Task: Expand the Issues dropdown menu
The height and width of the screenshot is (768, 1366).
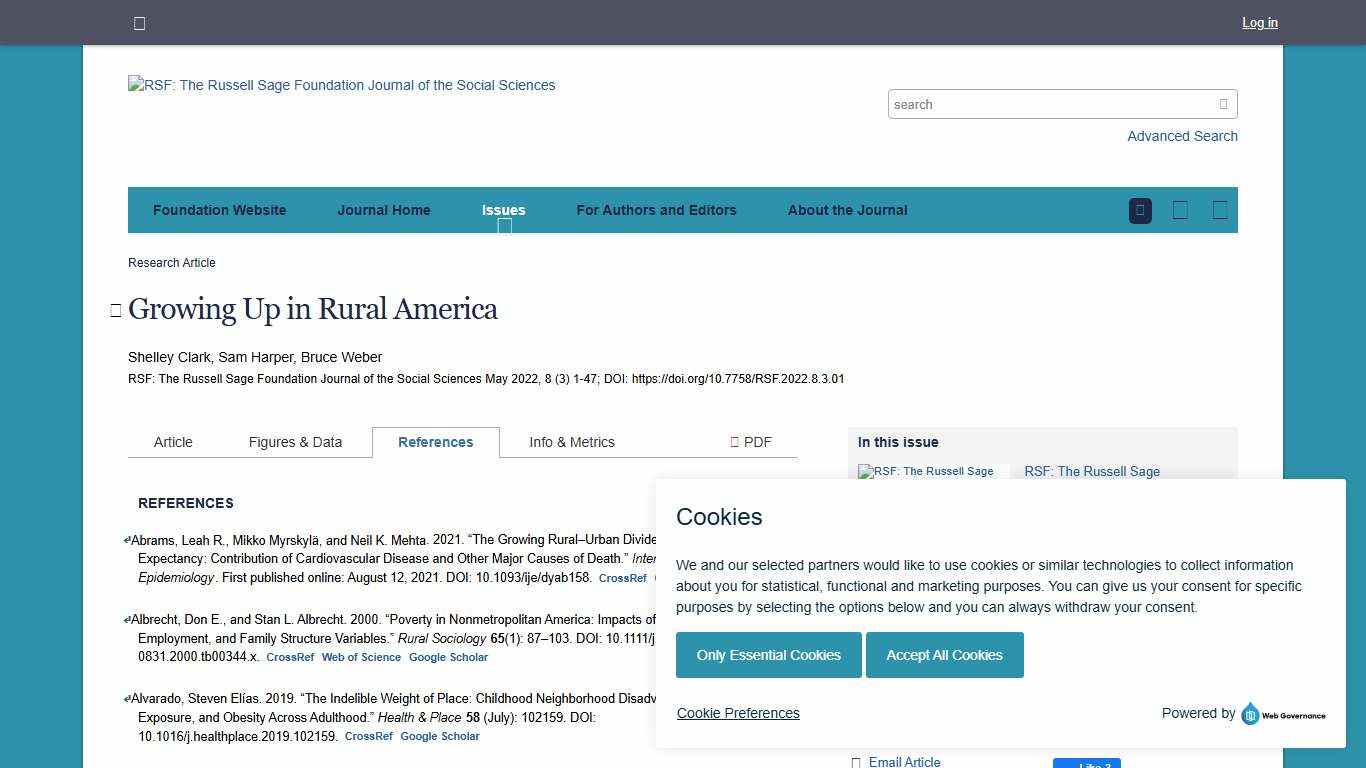Action: coord(503,210)
